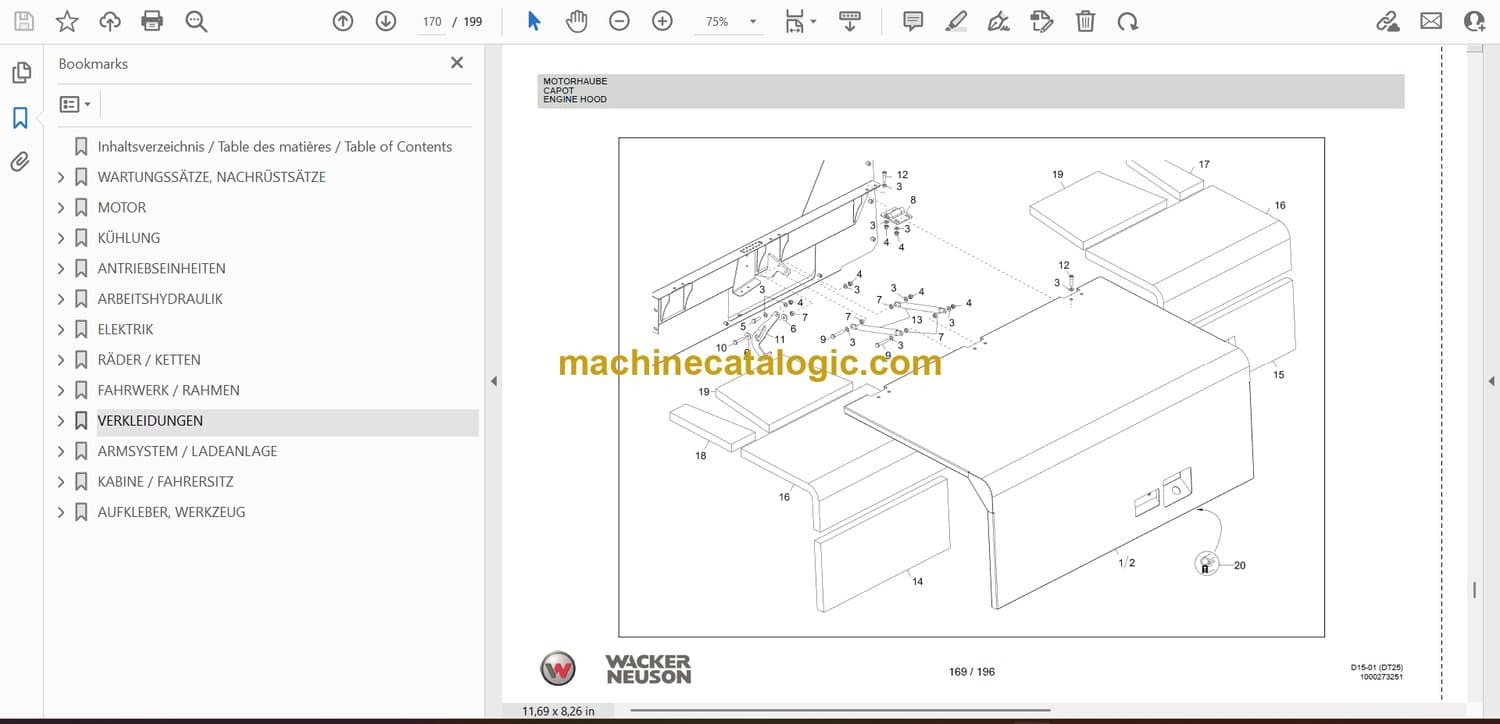Select the Hand pan tool
Image resolution: width=1500 pixels, height=724 pixels.
[576, 21]
